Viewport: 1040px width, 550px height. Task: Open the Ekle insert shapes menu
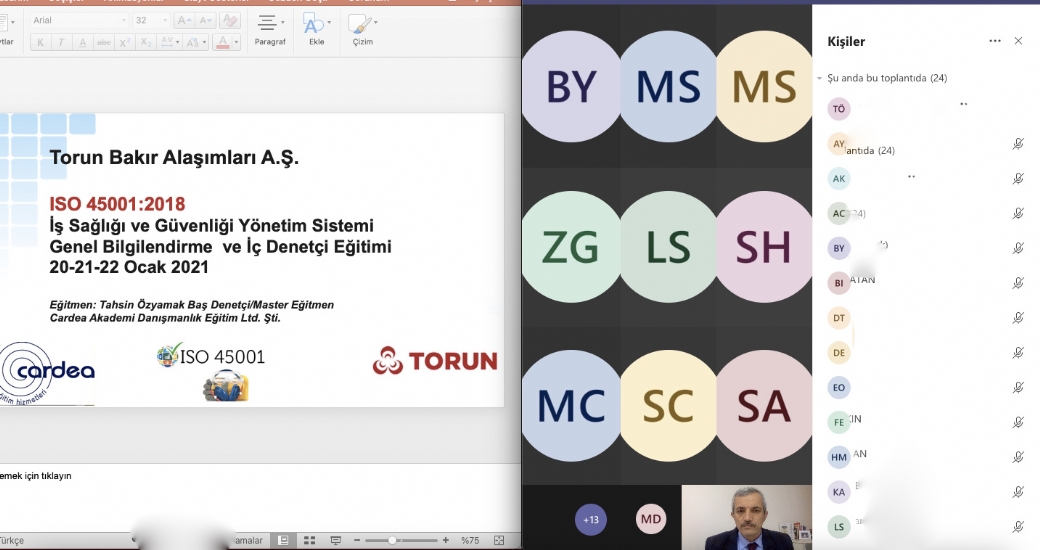(316, 30)
